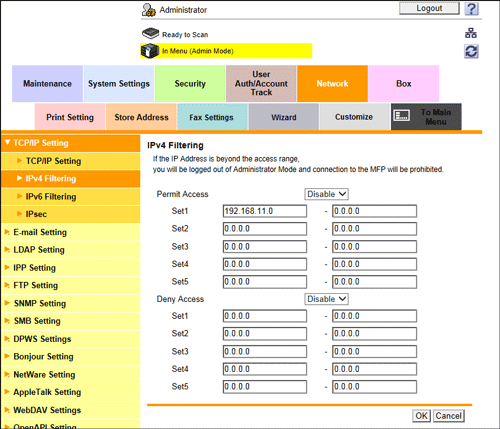Screen dimensions: 500x429
Task: Select the Network tab
Action: pos(332,84)
